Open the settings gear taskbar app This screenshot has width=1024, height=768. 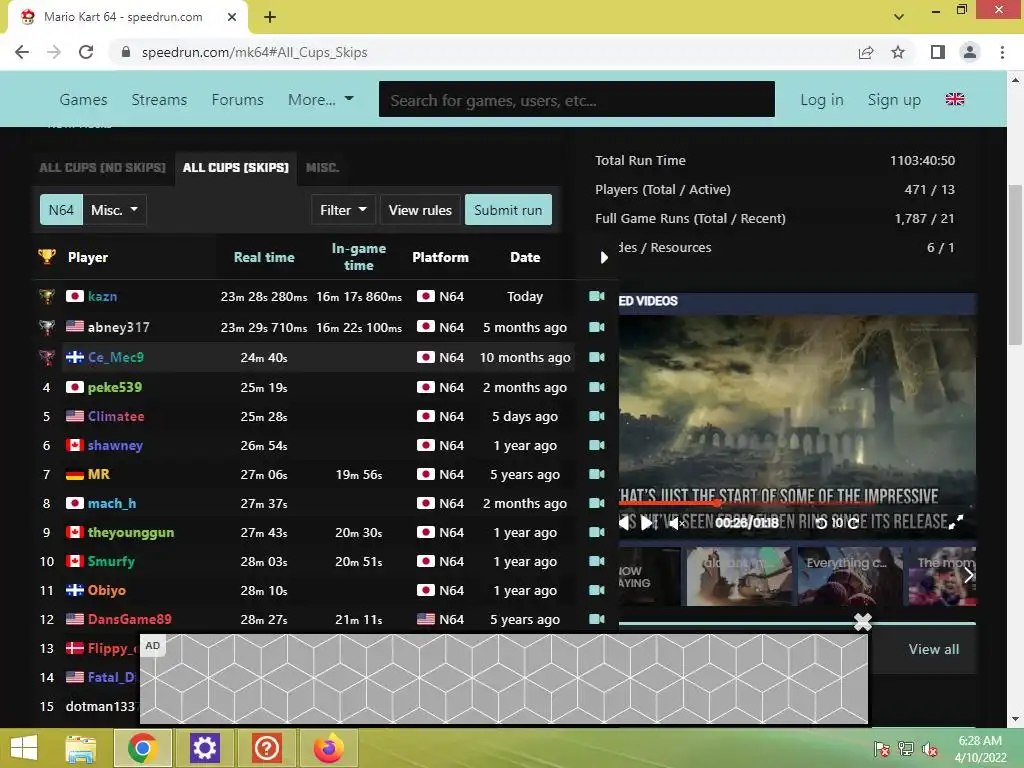pyautogui.click(x=204, y=748)
